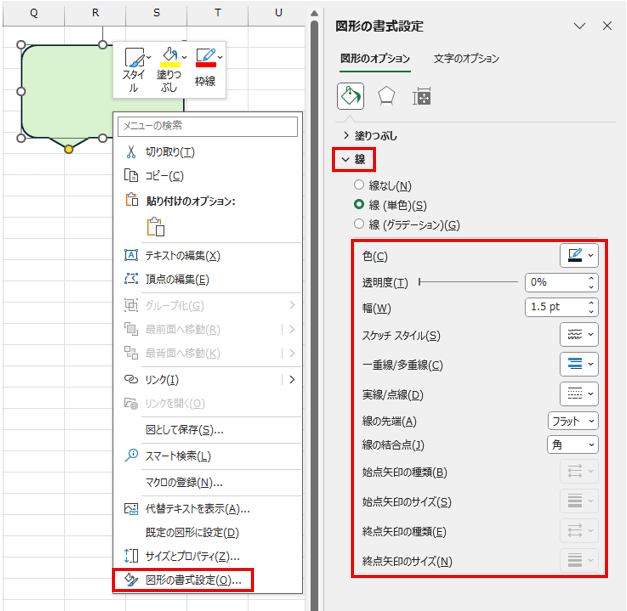
Task: Click the メニューの検索 search field
Action: (208, 126)
